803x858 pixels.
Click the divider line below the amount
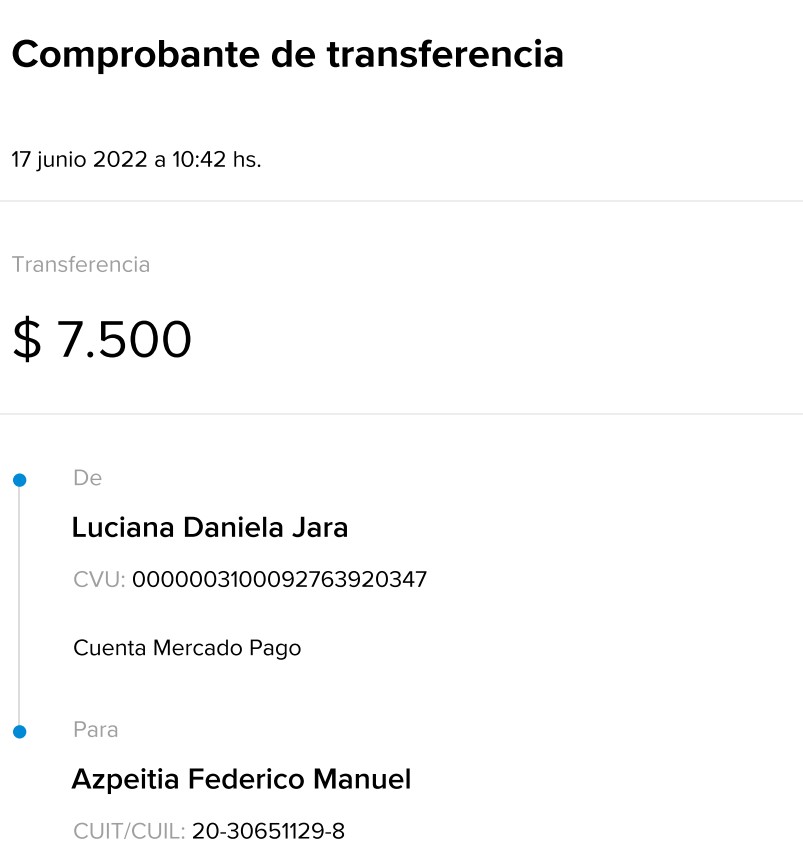pyautogui.click(x=401, y=414)
